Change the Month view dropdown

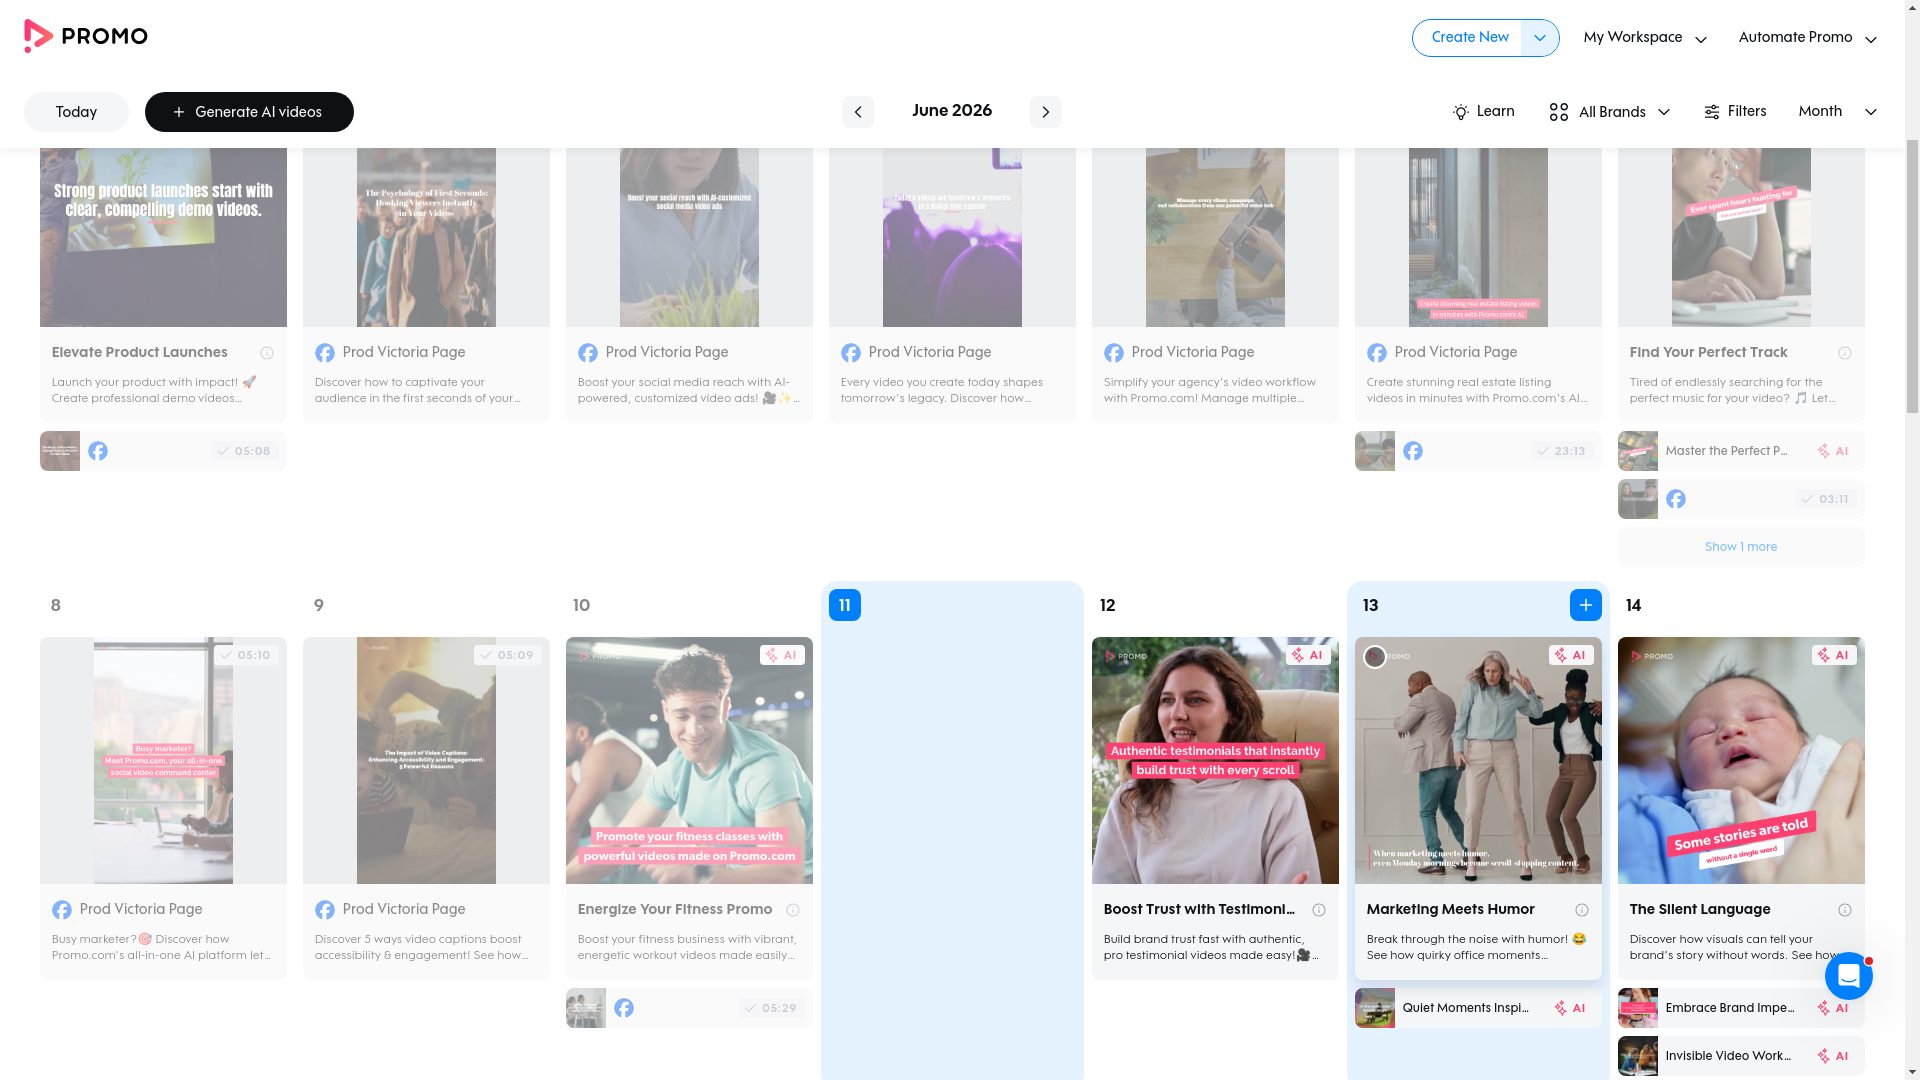[1837, 112]
